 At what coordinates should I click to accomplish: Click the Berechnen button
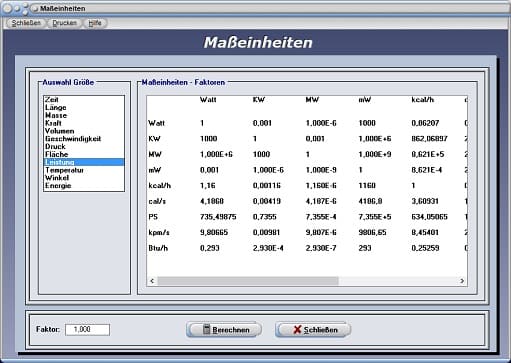click(x=224, y=330)
